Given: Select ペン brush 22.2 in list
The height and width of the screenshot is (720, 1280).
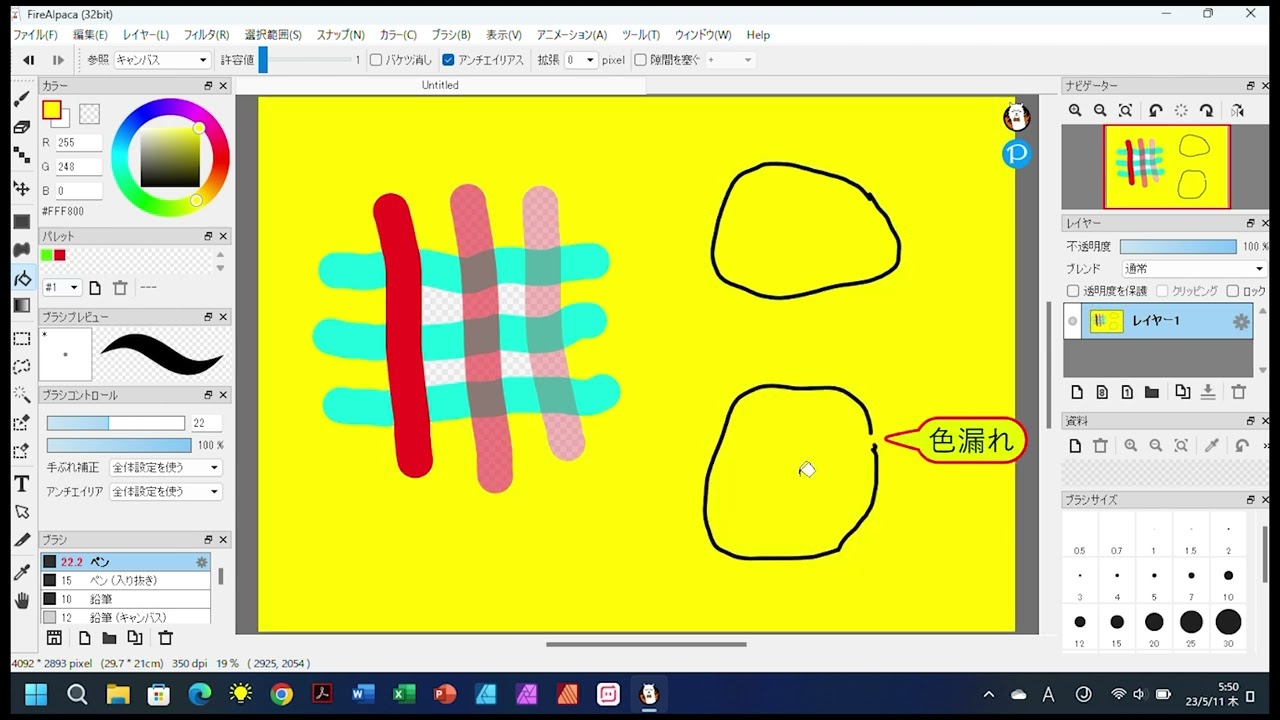Looking at the screenshot, I should (126, 562).
